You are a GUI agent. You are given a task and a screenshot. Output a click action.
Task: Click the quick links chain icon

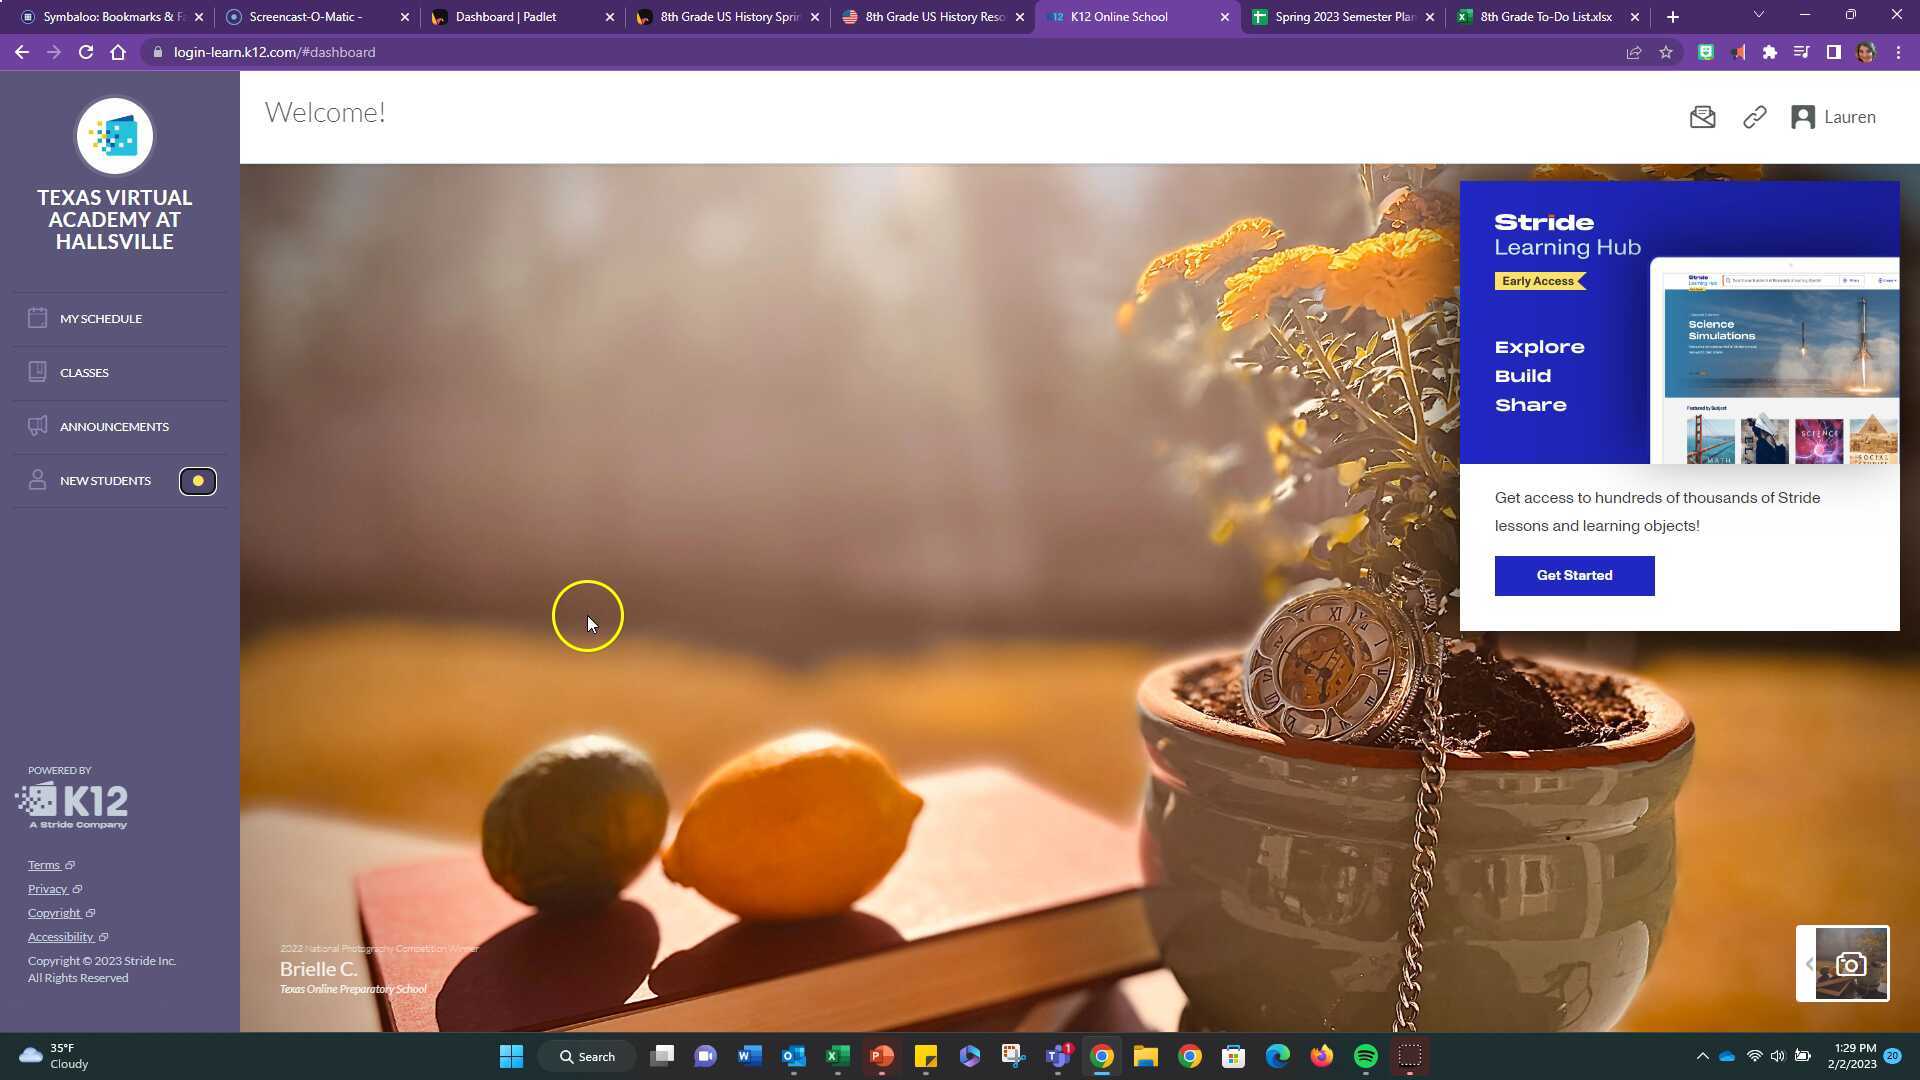1754,118
